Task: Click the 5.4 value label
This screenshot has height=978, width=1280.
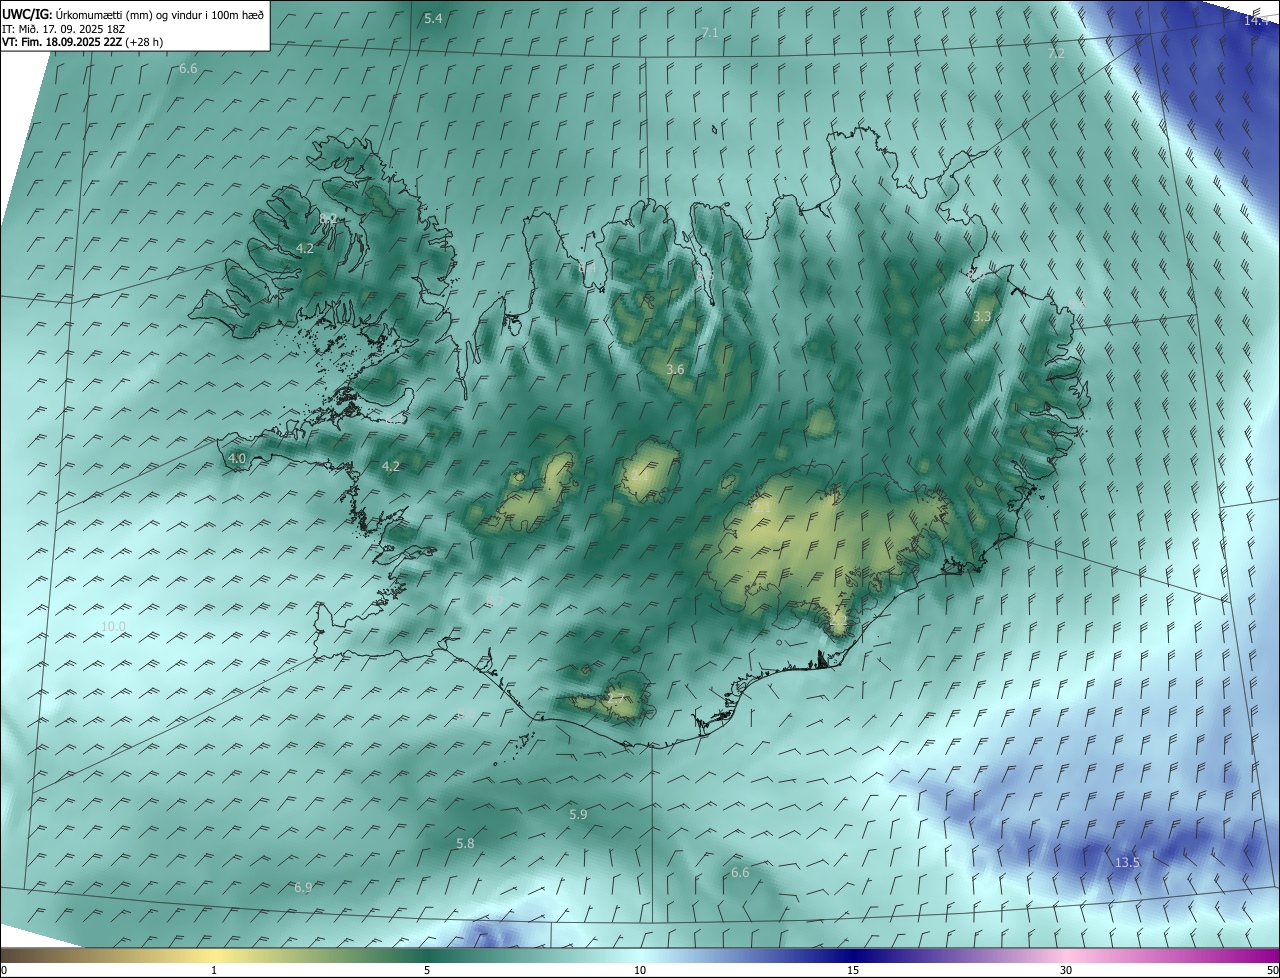Action: tap(433, 19)
